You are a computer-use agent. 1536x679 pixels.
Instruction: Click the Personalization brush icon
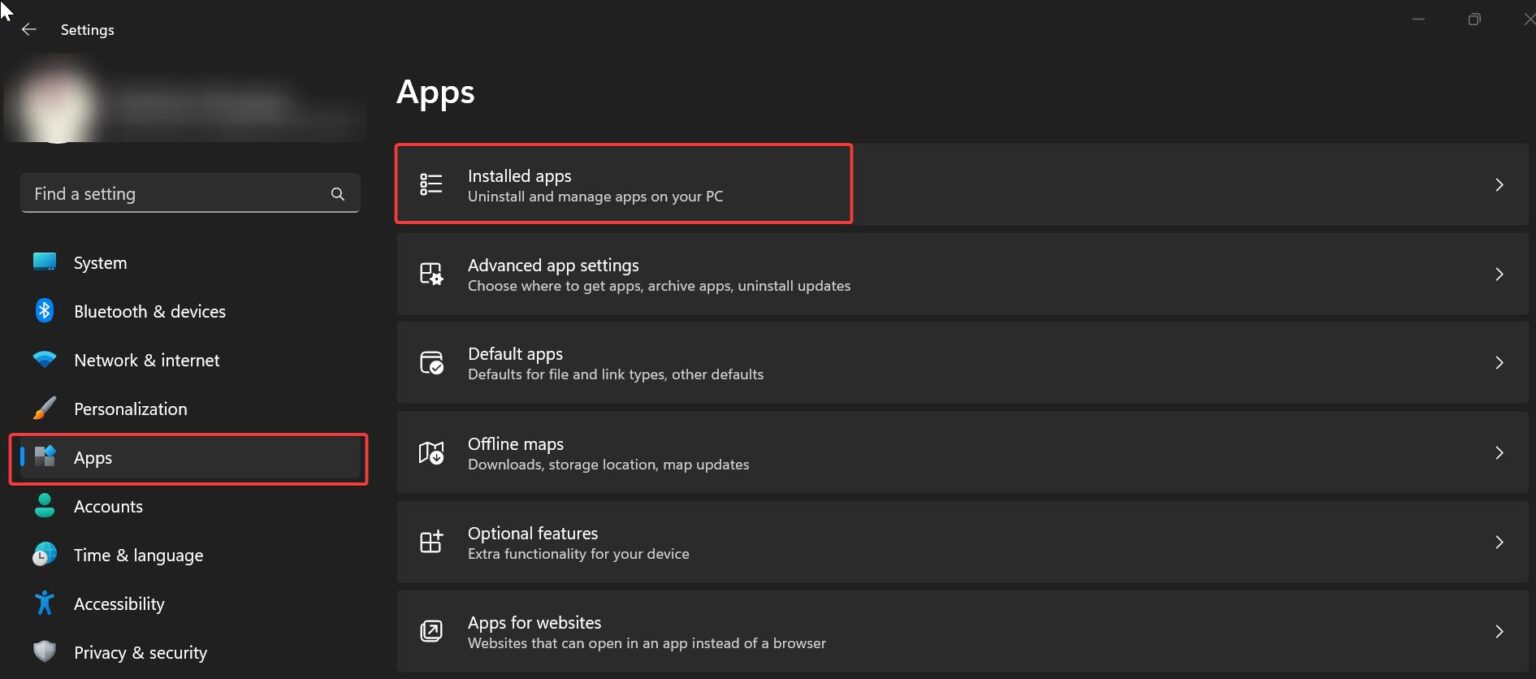[x=44, y=408]
